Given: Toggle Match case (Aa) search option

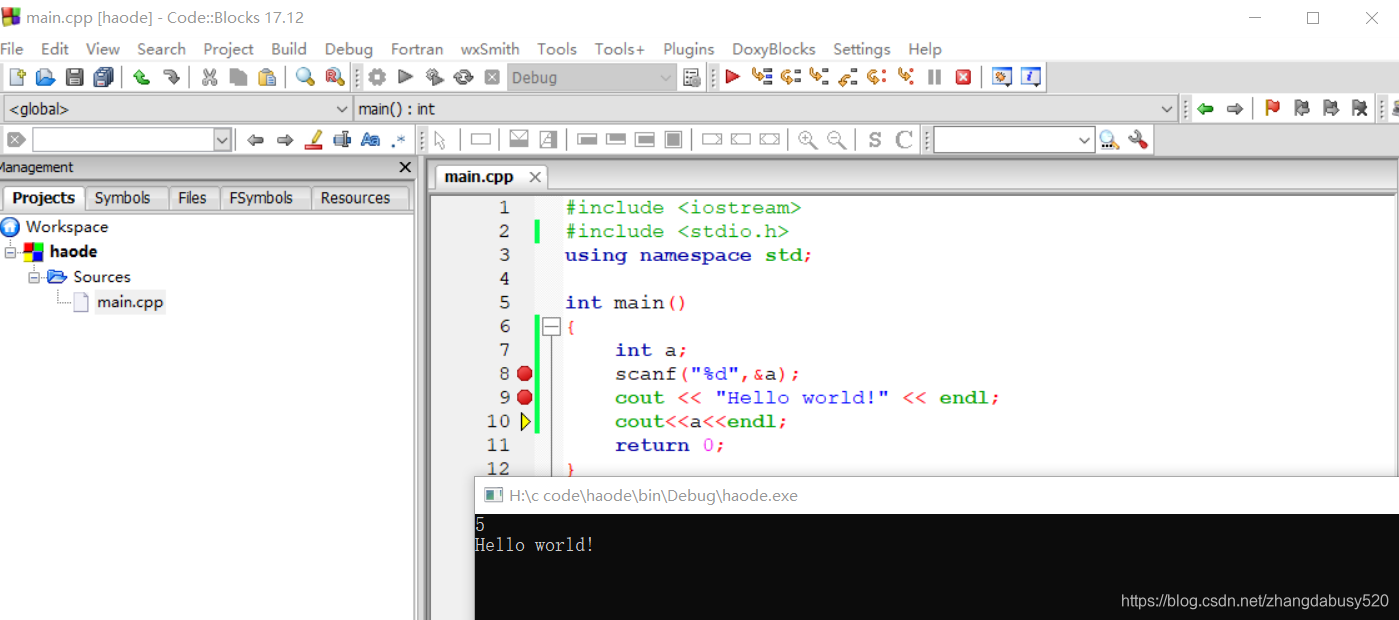Looking at the screenshot, I should [370, 140].
